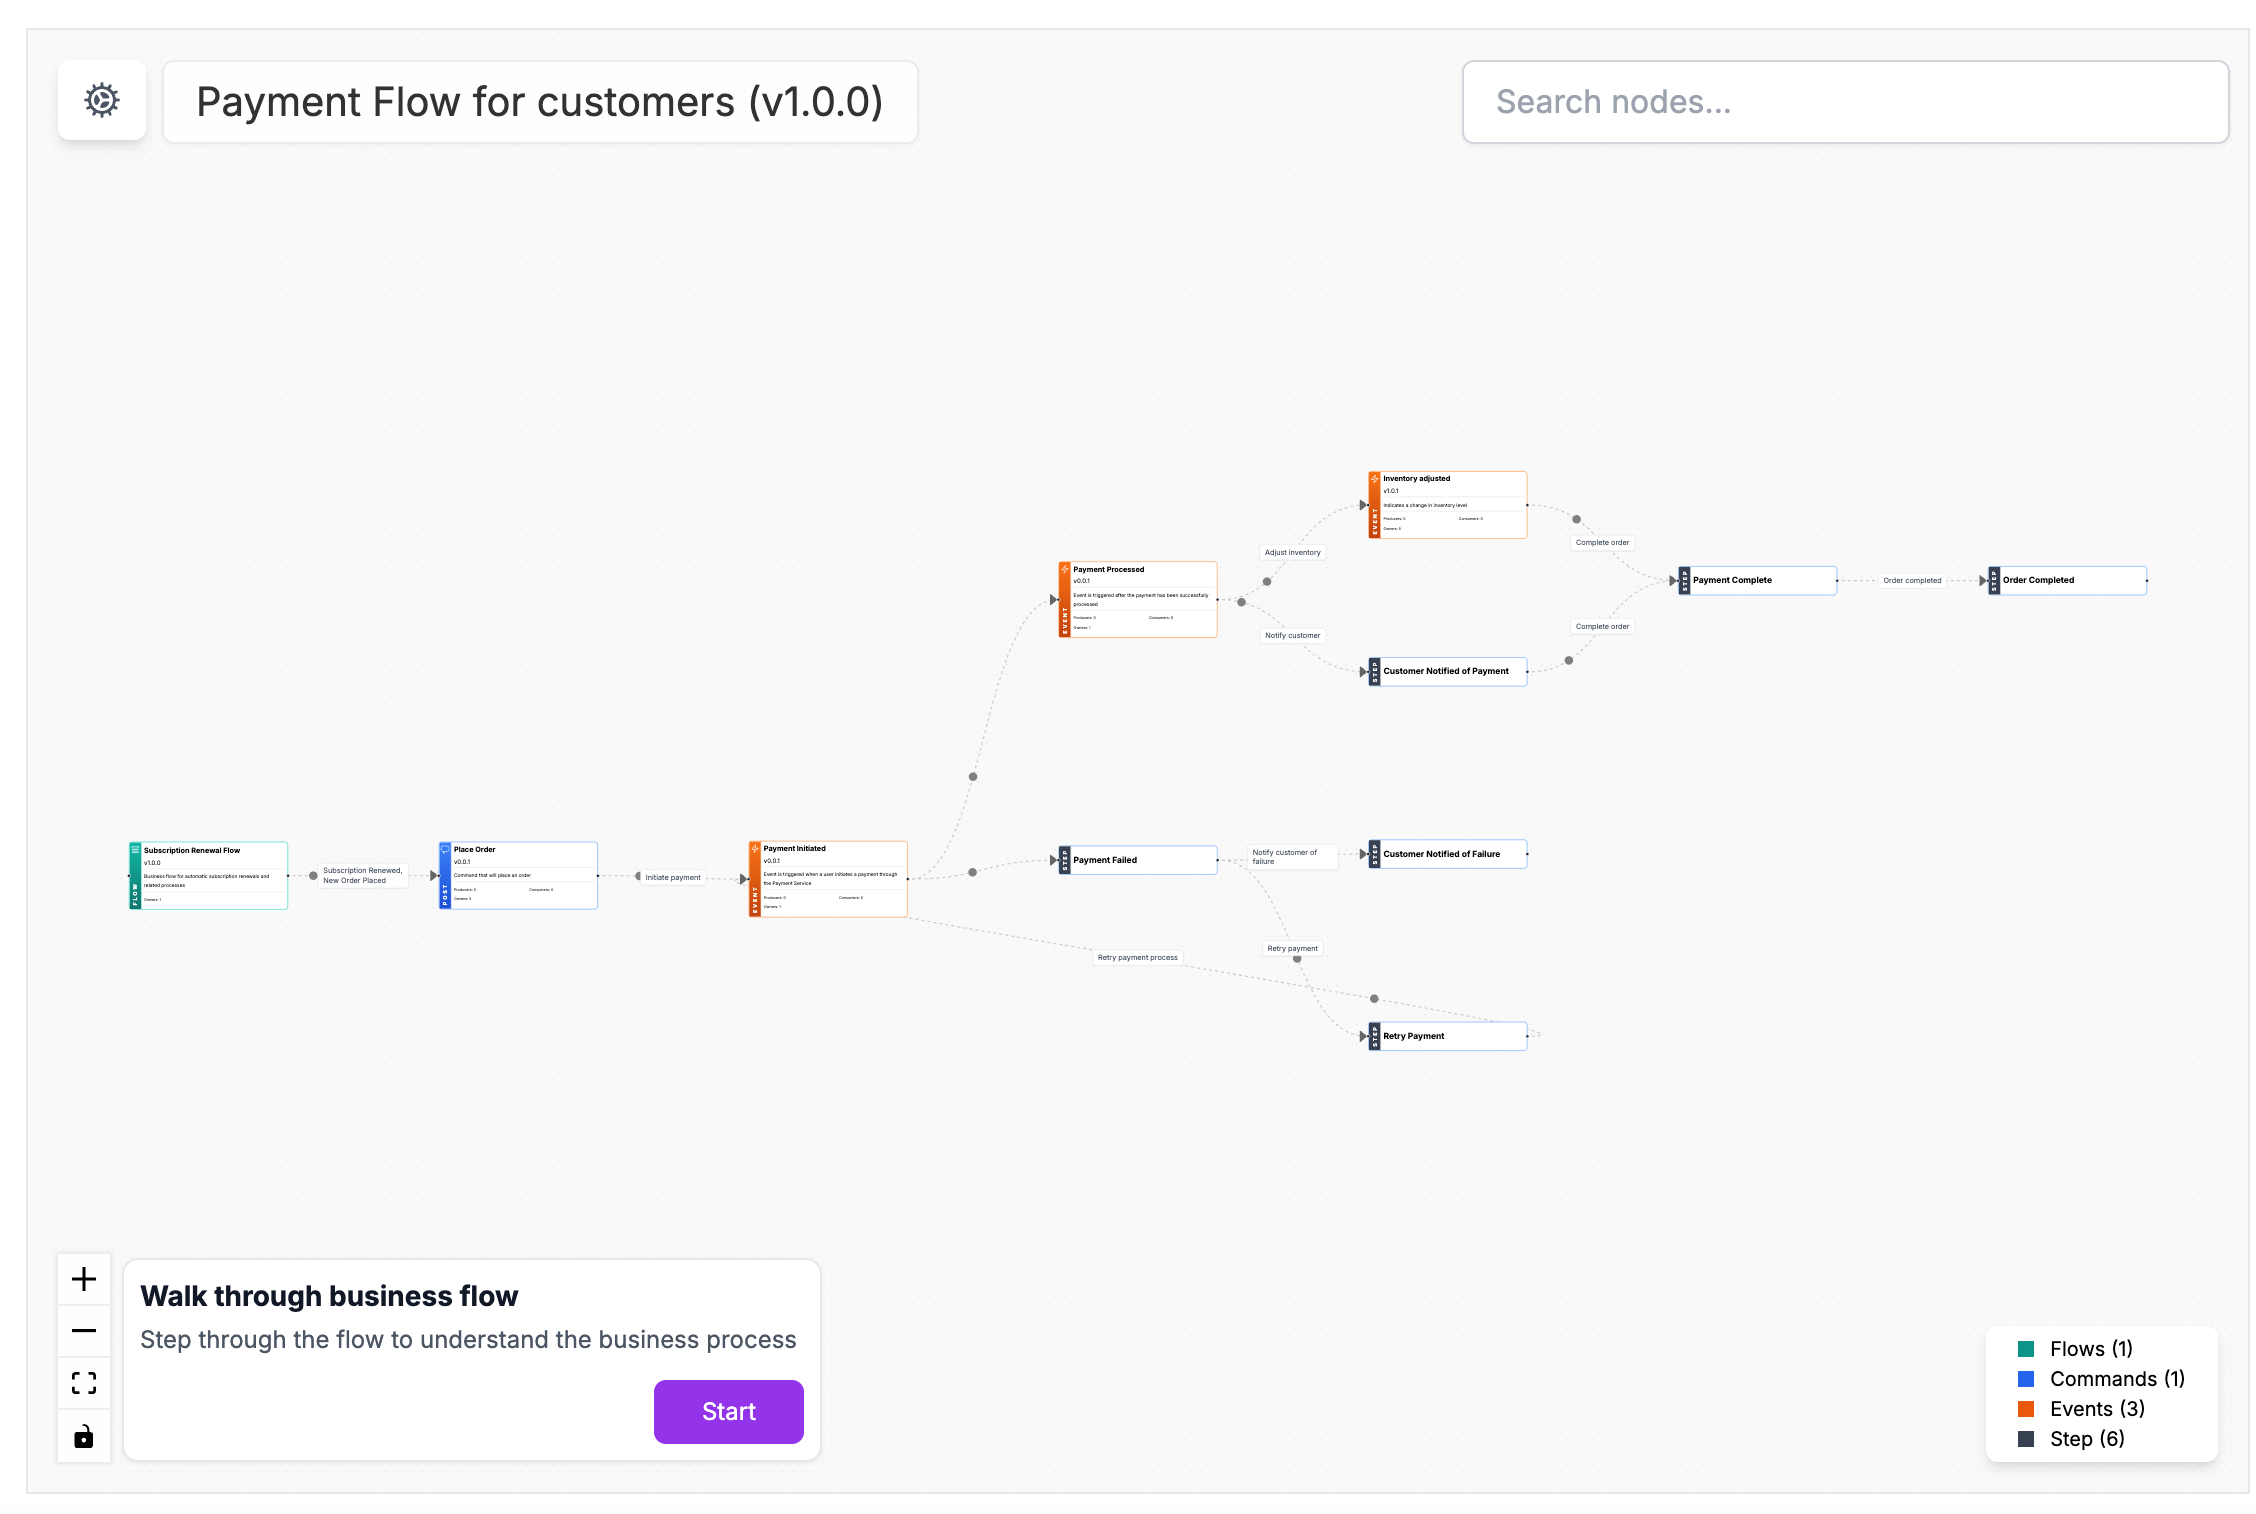Select the Payment Initiated event node

pyautogui.click(x=828, y=878)
